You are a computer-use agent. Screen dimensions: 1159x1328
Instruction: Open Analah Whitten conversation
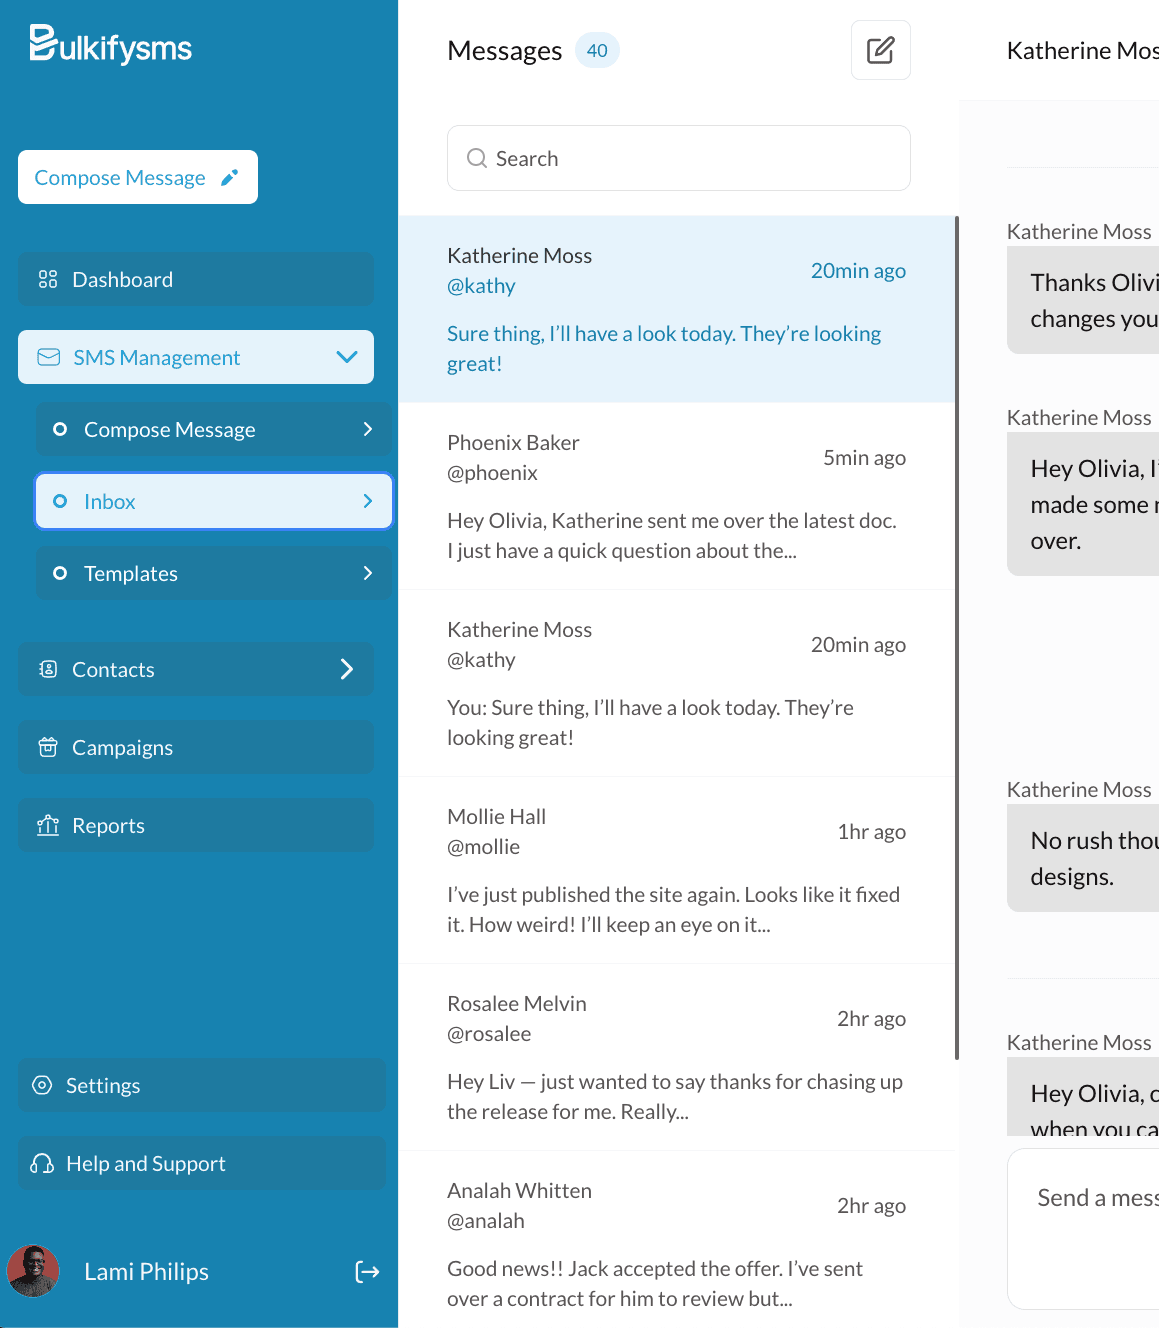(x=677, y=1239)
